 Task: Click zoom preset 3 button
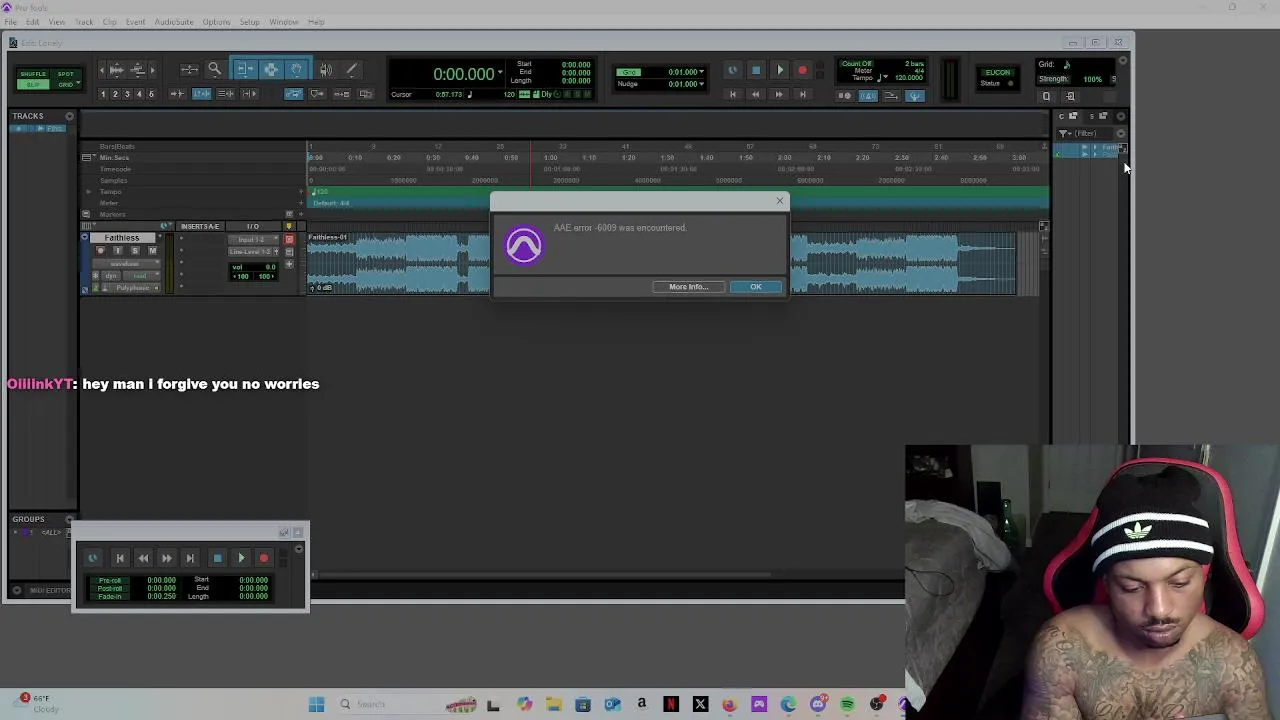coord(127,94)
